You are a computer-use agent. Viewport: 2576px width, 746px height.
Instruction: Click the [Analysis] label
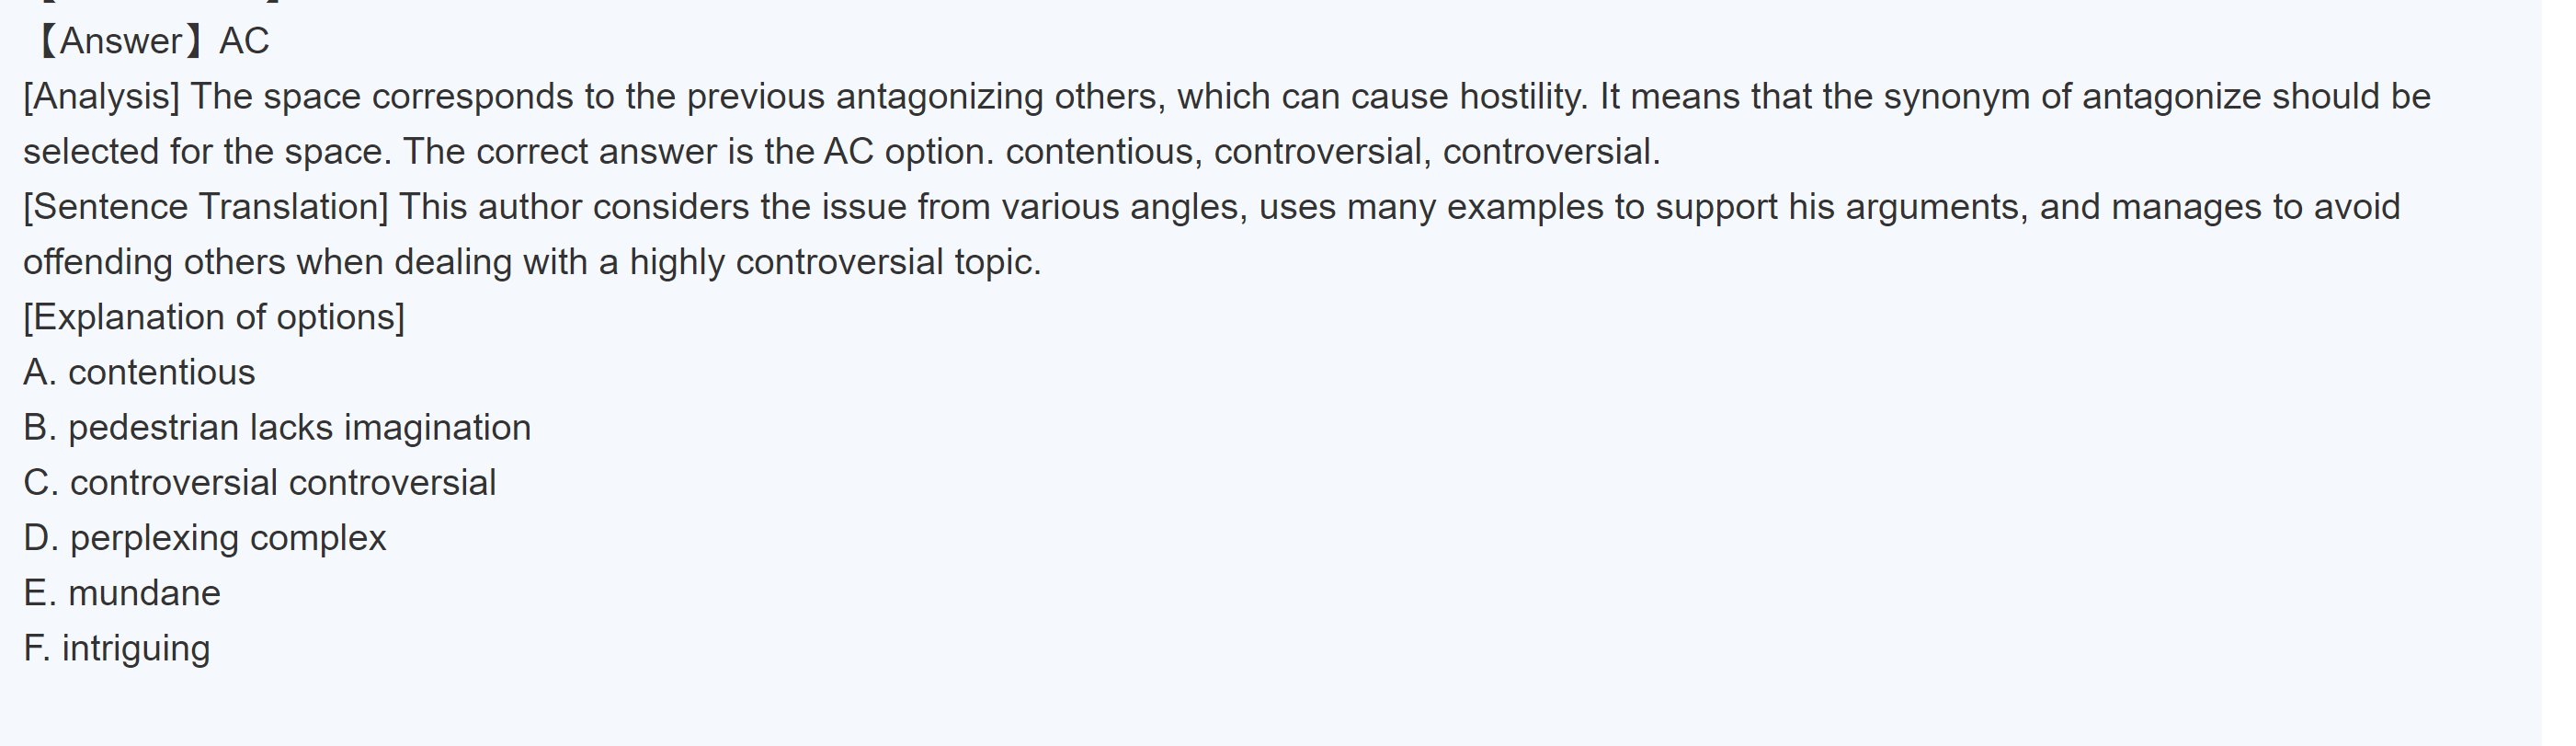(101, 97)
